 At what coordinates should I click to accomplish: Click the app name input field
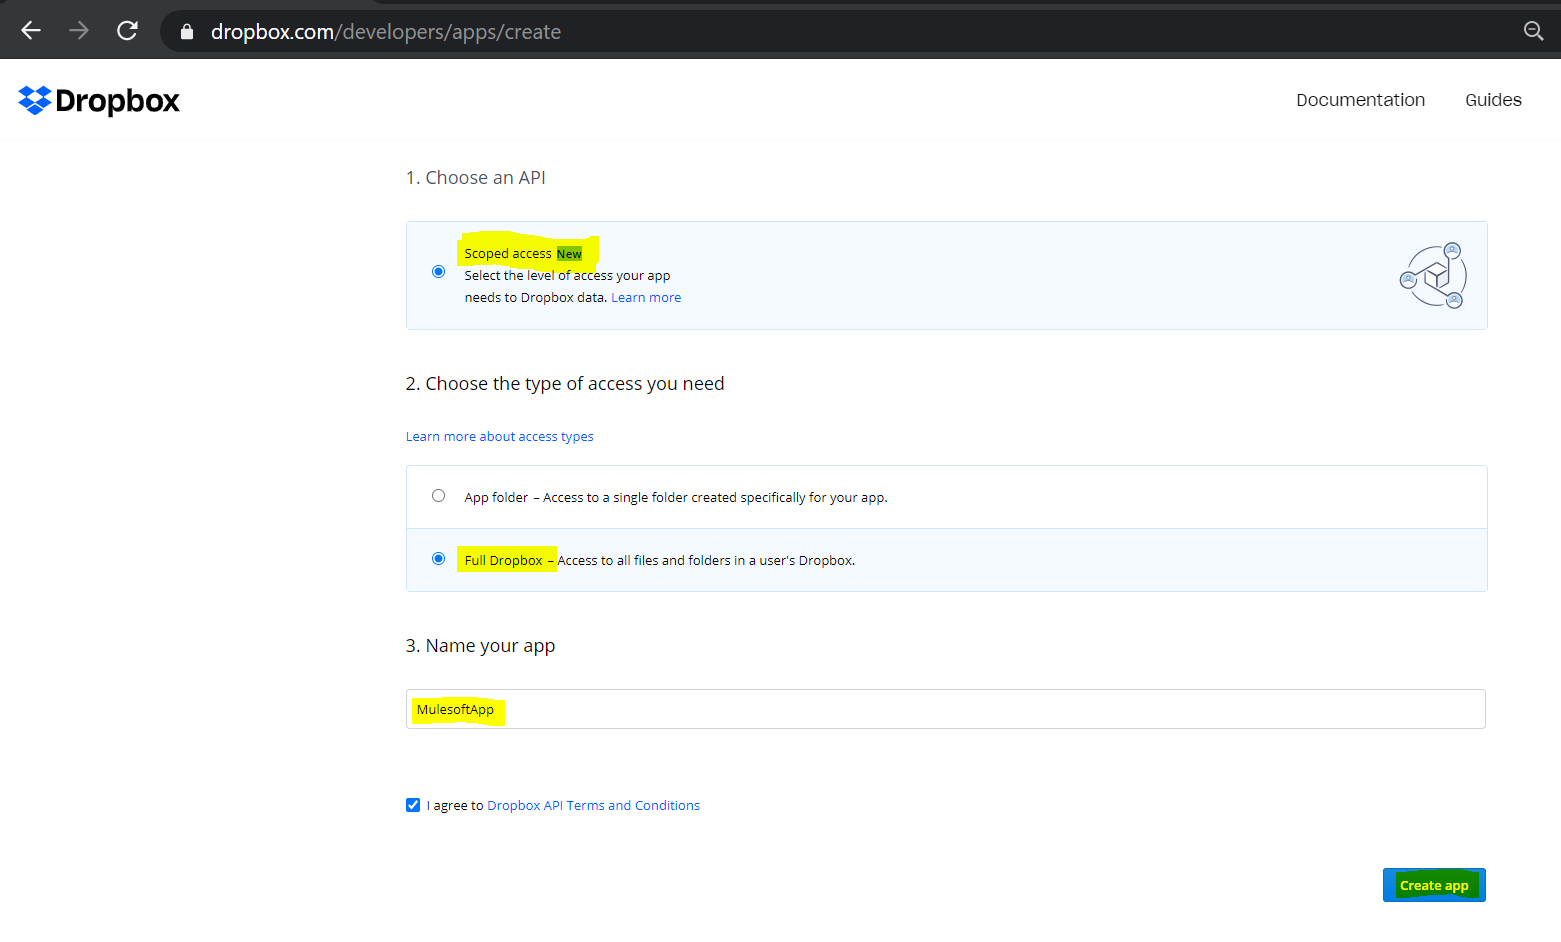click(945, 709)
